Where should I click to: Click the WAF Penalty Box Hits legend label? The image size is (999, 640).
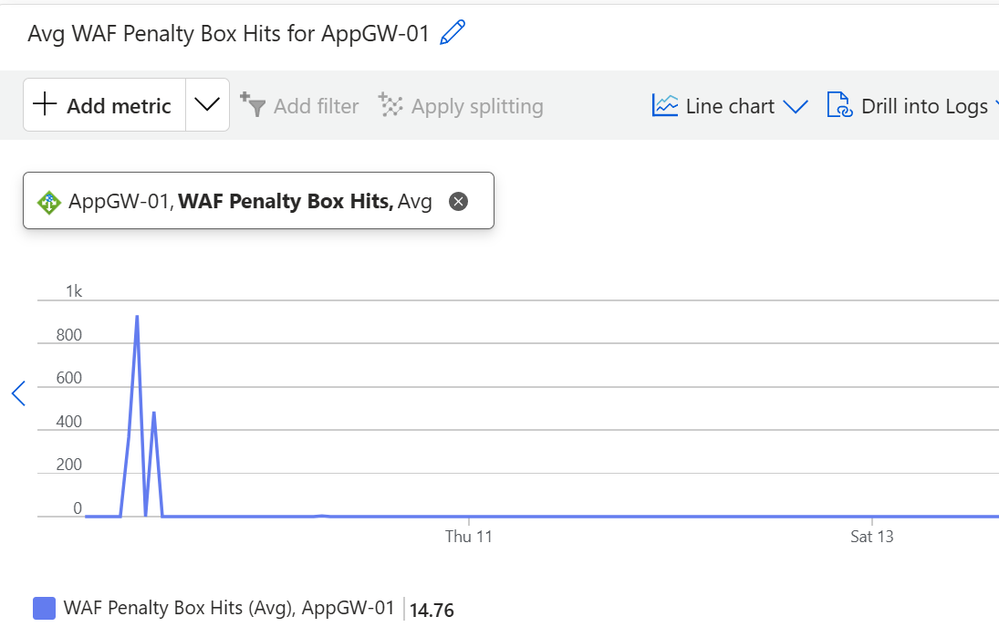coord(229,608)
